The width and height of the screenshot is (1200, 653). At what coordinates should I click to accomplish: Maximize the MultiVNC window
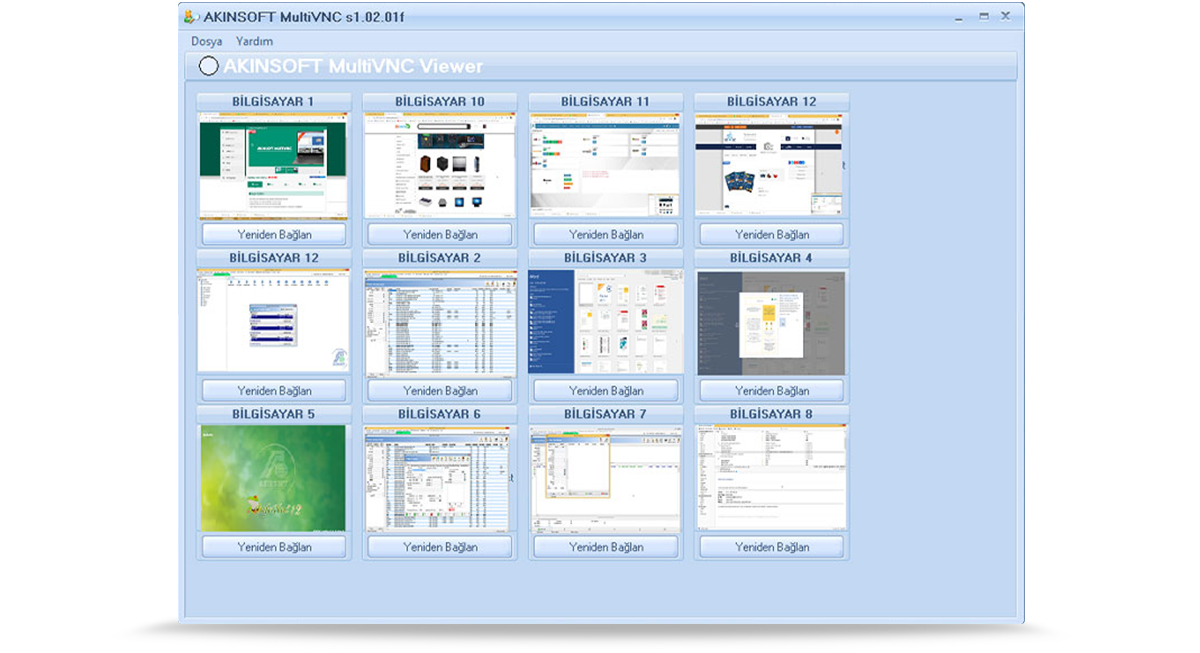point(983,16)
